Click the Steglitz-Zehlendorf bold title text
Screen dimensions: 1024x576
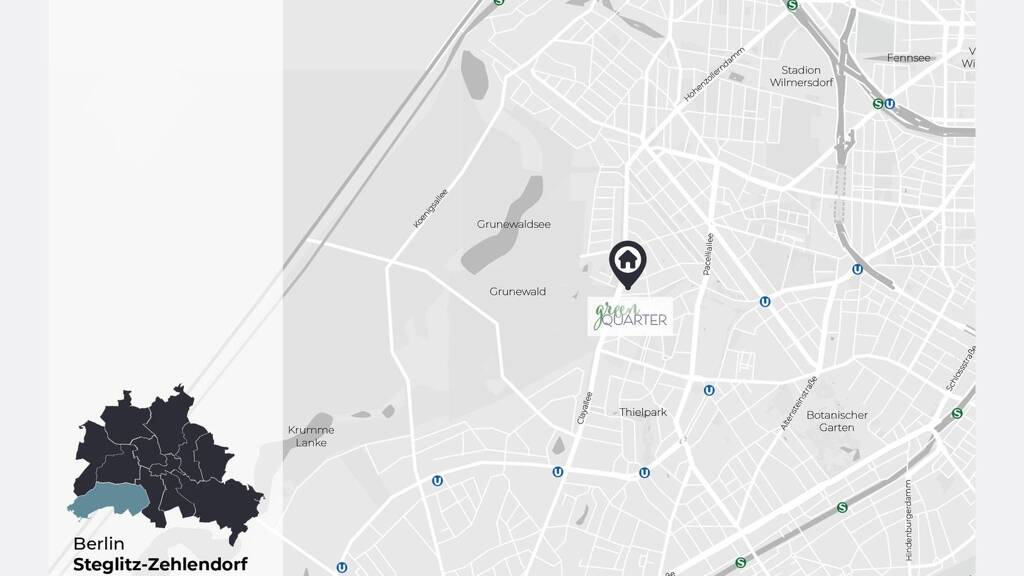[160, 564]
